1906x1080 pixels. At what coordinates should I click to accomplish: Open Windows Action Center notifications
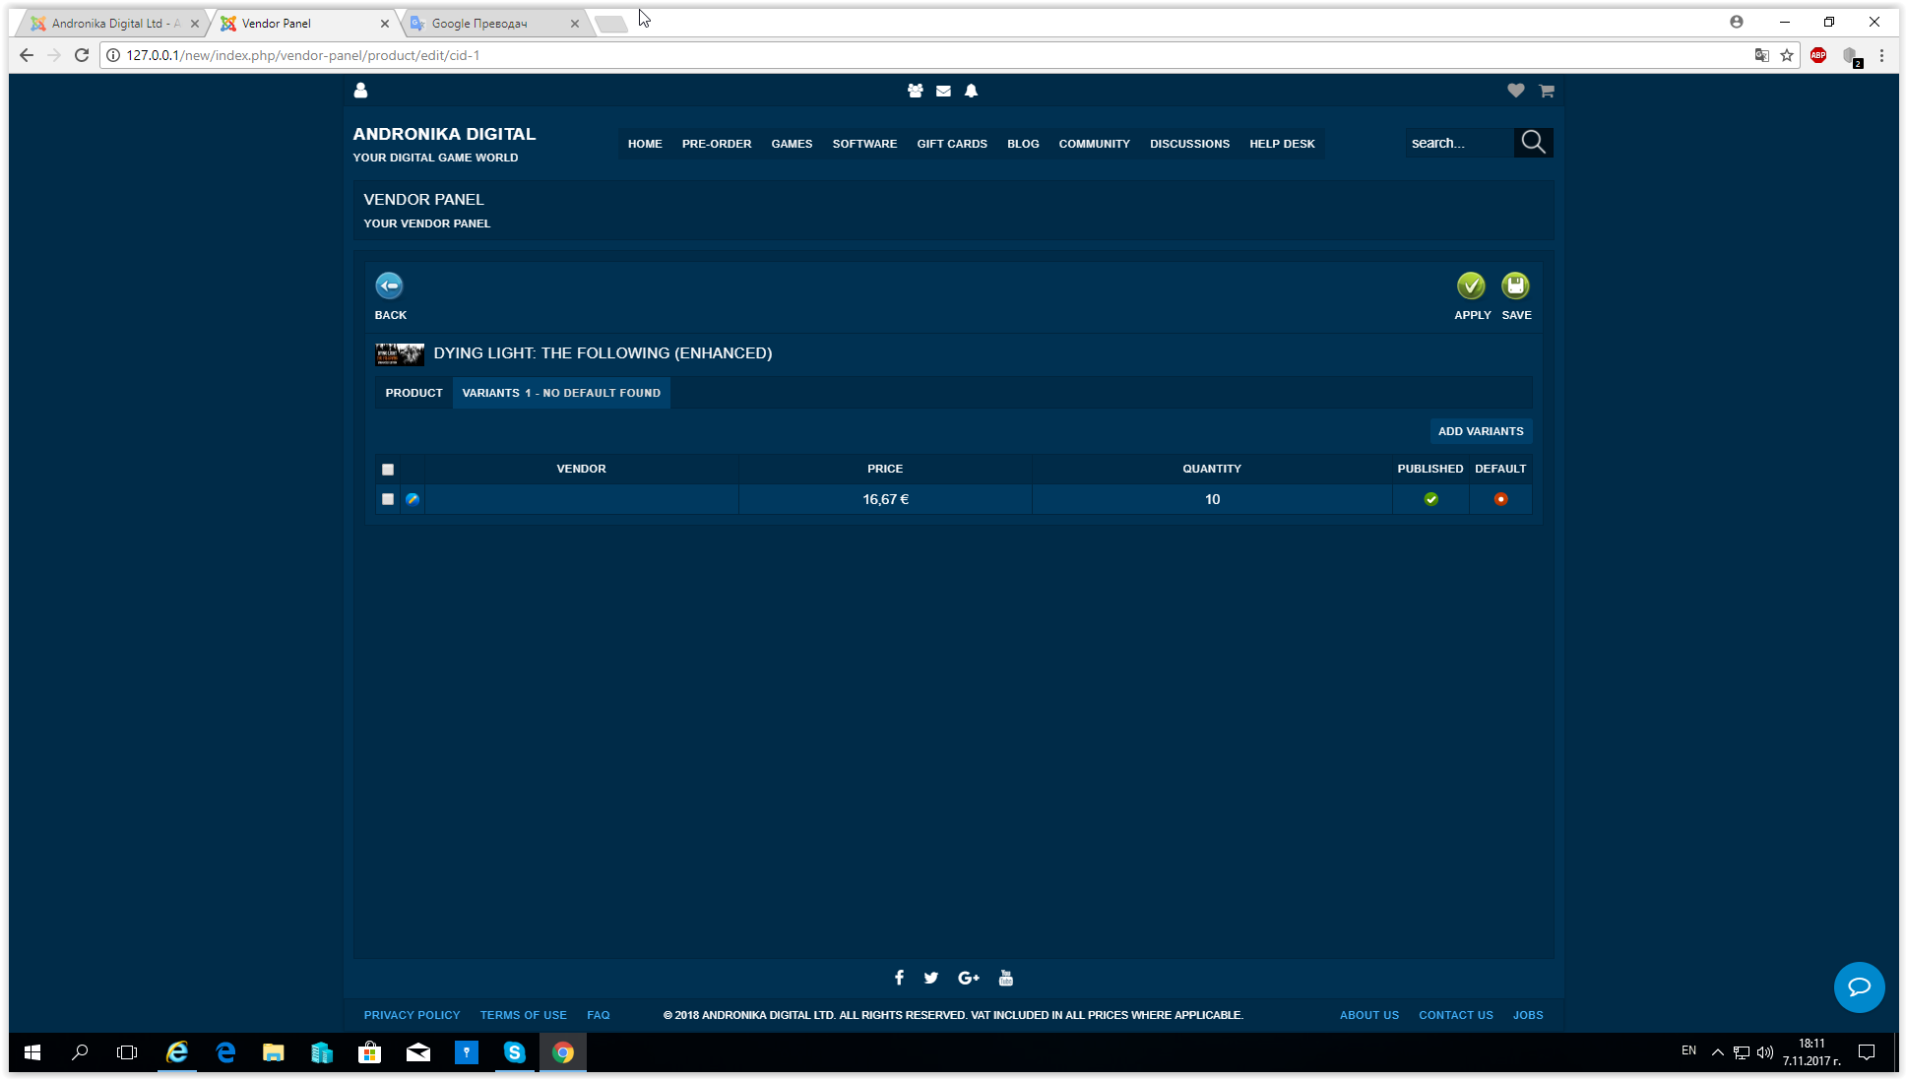pyautogui.click(x=1866, y=1052)
